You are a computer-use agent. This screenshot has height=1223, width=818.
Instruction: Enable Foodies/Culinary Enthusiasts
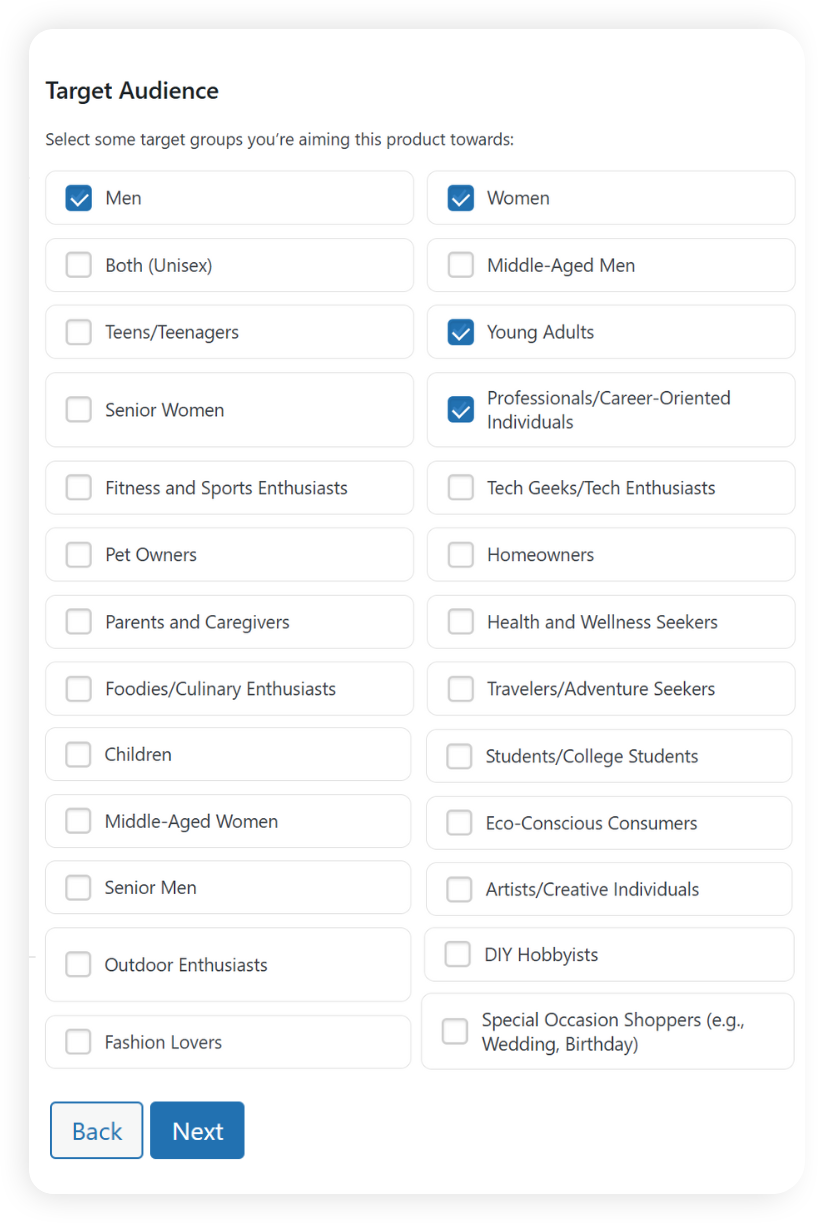pyautogui.click(x=78, y=688)
